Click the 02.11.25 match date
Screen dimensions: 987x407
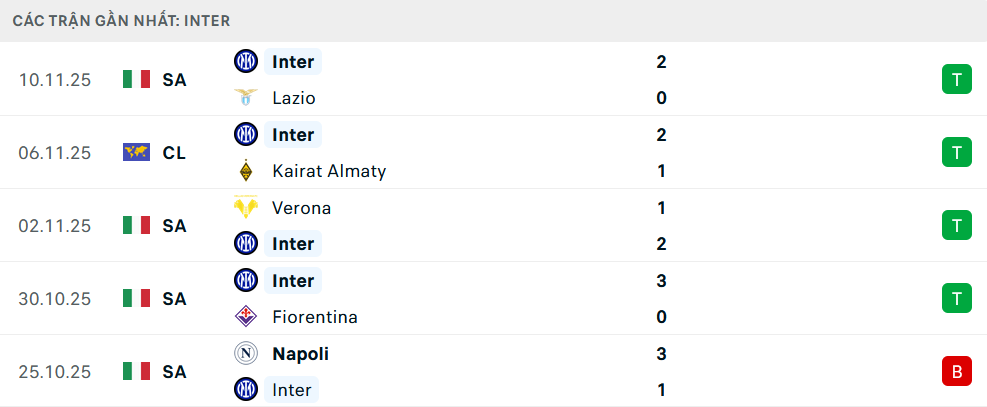[55, 226]
